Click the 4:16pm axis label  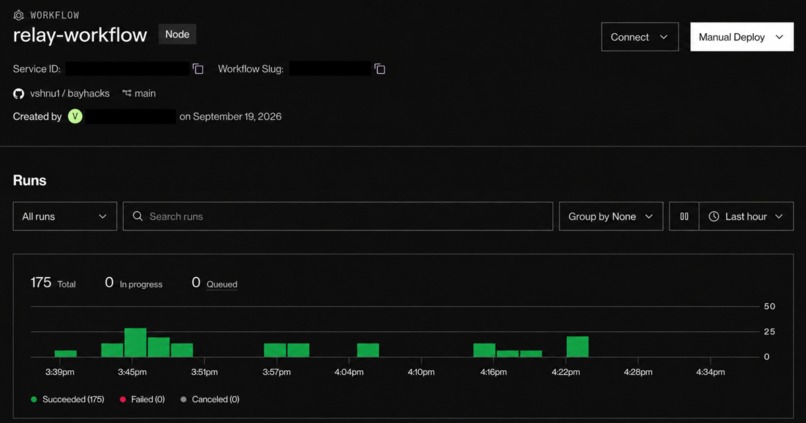[493, 372]
